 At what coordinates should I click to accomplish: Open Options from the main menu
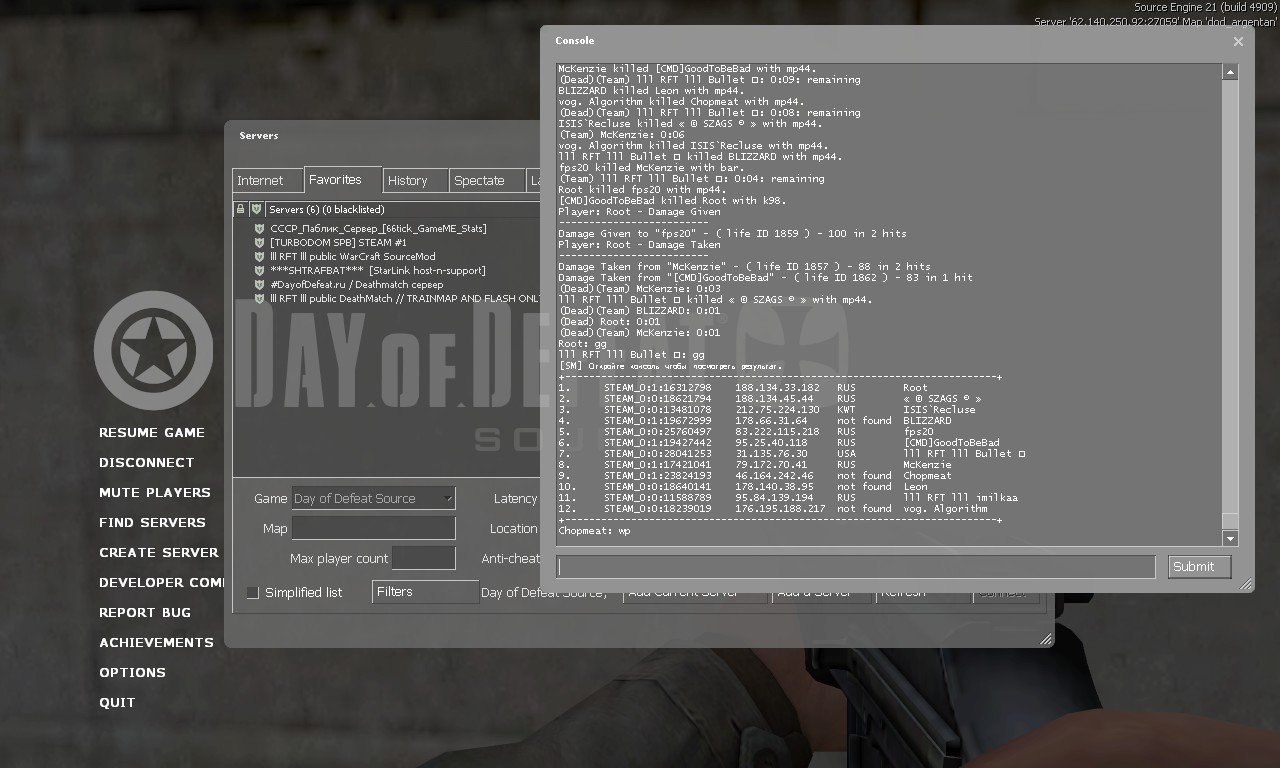132,672
